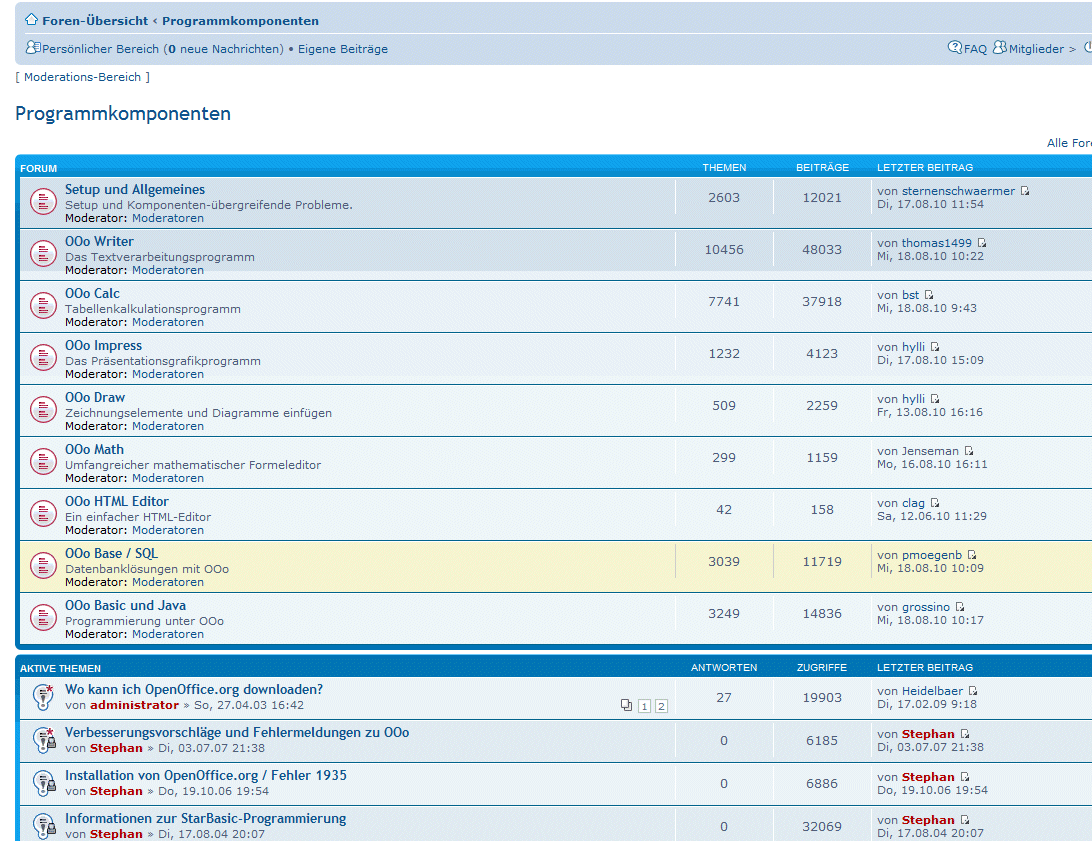The image size is (1092, 841).
Task: Click topic icon for OpenOffice.org download thread
Action: pyautogui.click(x=43, y=697)
